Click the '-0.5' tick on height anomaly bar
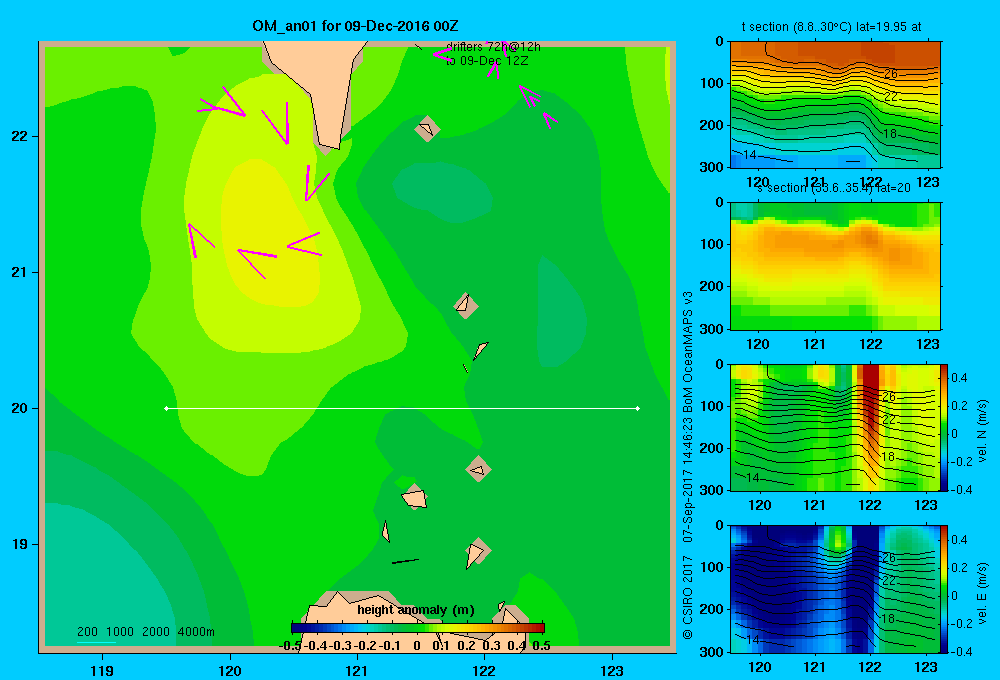The height and width of the screenshot is (680, 1000). 290,646
